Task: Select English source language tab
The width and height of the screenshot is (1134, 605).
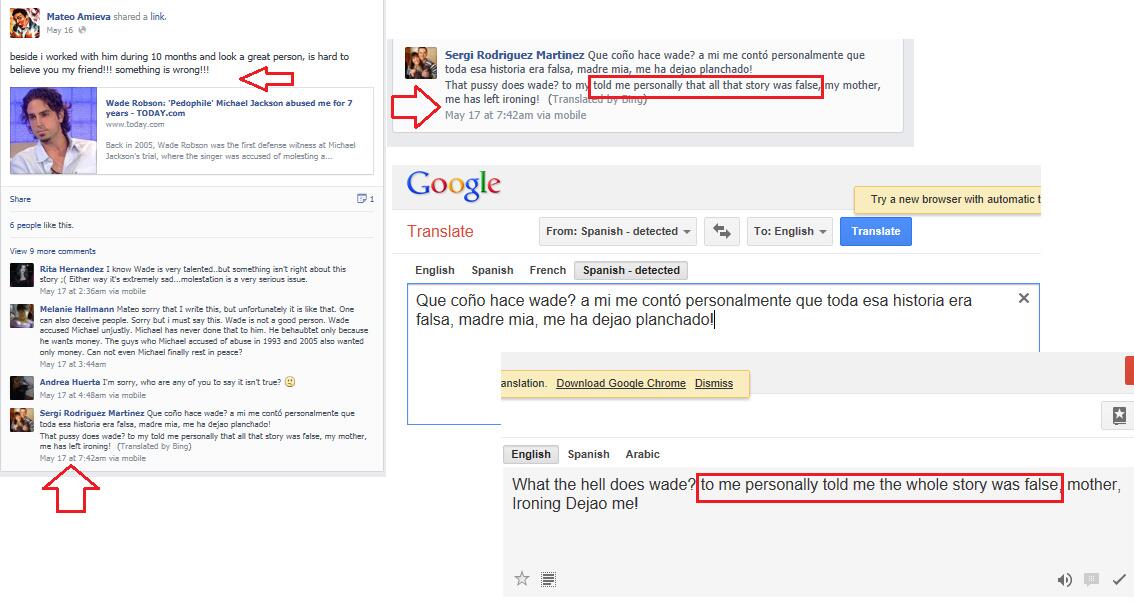Action: point(435,270)
